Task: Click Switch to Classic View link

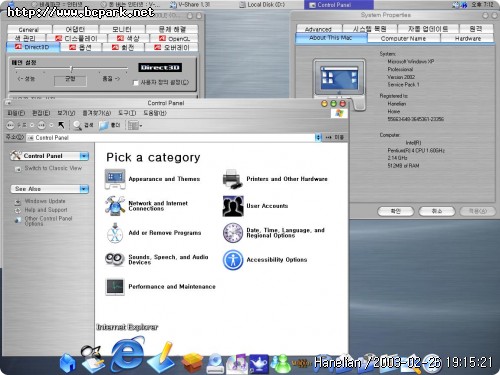Action: coord(53,168)
